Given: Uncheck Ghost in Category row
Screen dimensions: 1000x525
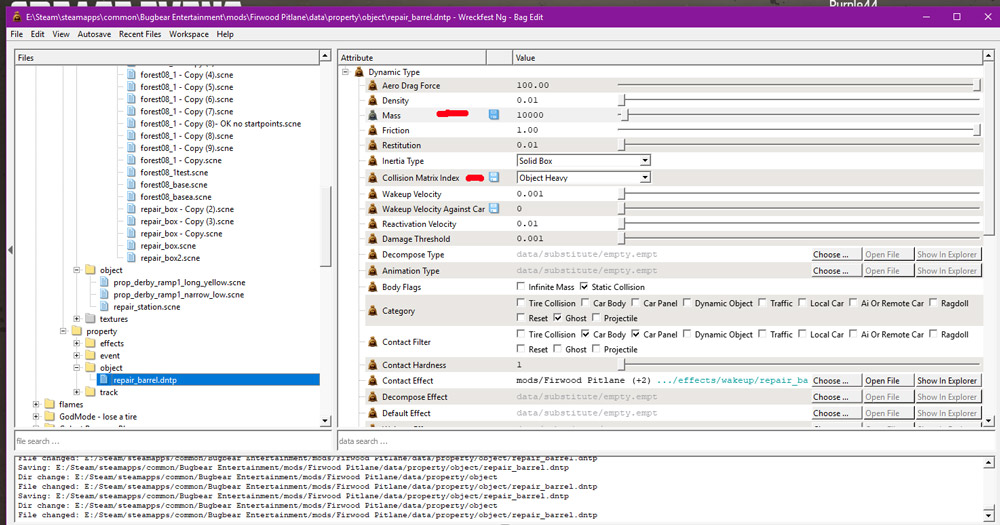Looking at the screenshot, I should (558, 318).
